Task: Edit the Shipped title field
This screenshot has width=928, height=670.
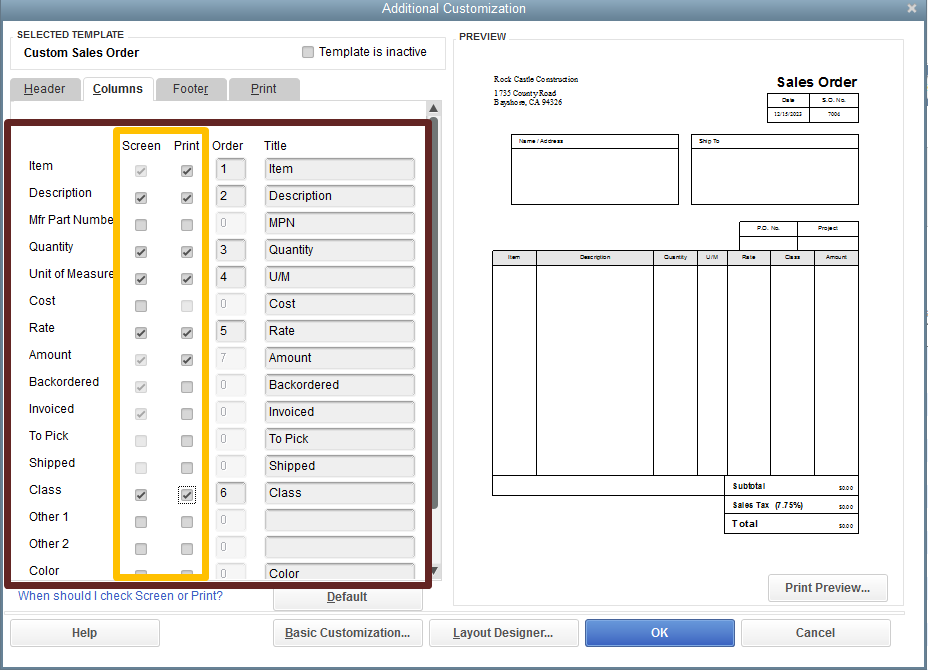Action: (x=340, y=466)
